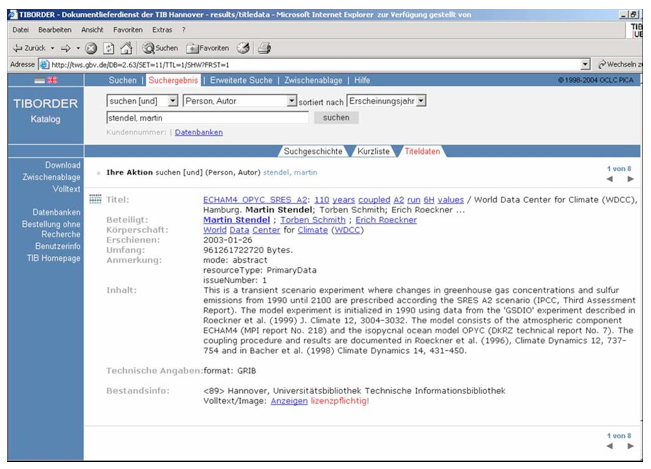651x469 pixels.
Task: Open the Extras menu
Action: tap(162, 30)
